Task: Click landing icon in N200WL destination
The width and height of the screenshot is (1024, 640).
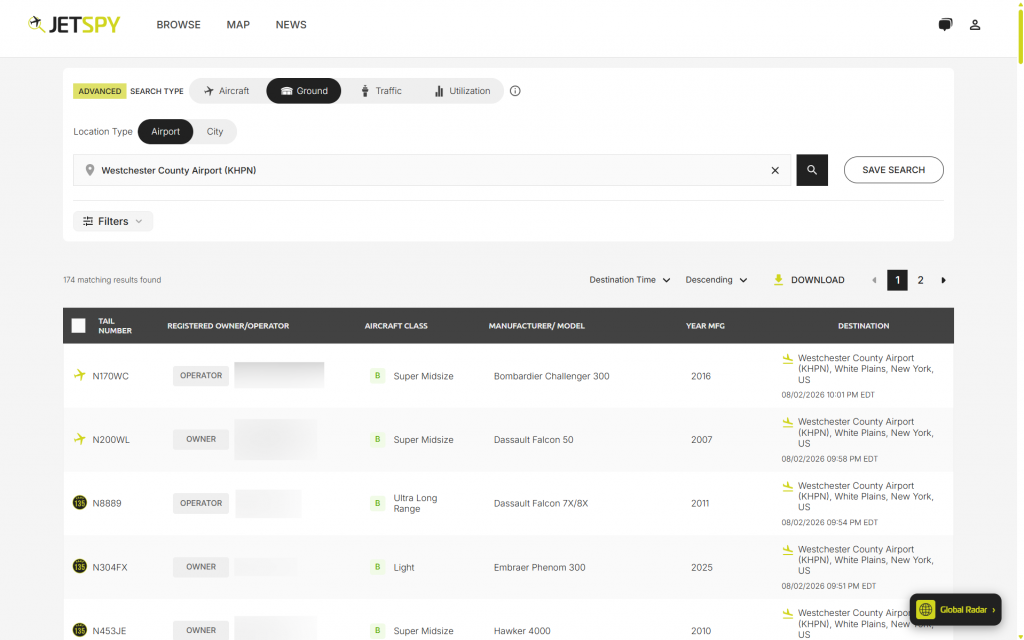Action: 788,422
